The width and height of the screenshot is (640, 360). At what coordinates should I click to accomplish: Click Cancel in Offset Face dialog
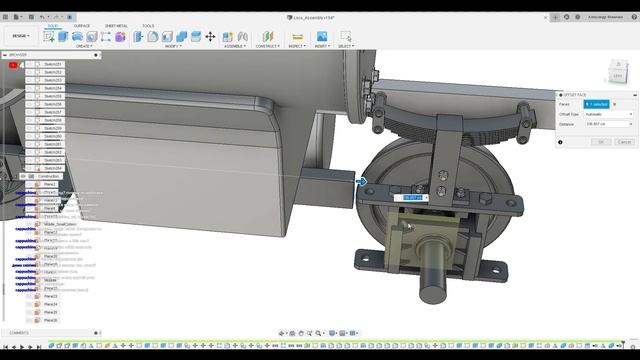pyautogui.click(x=624, y=142)
